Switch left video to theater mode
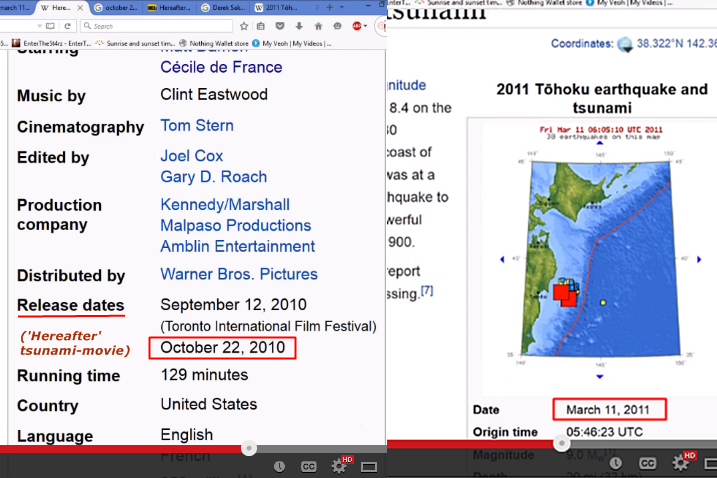The image size is (717, 478). point(369,467)
